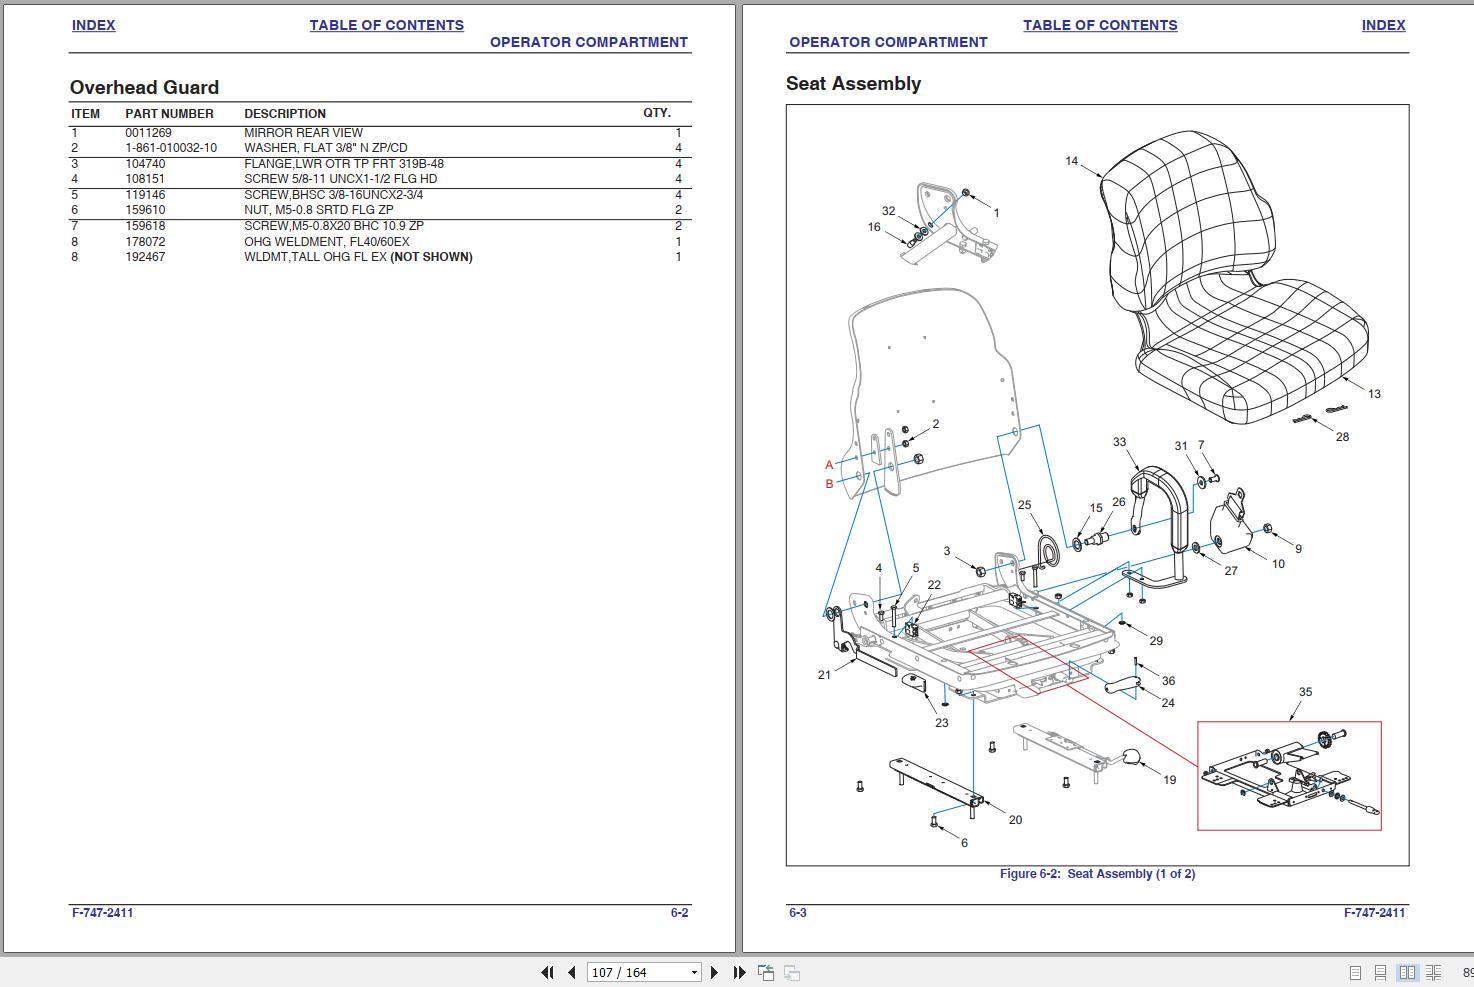Click the Overhead Guard heading
This screenshot has width=1474, height=987.
pos(144,87)
